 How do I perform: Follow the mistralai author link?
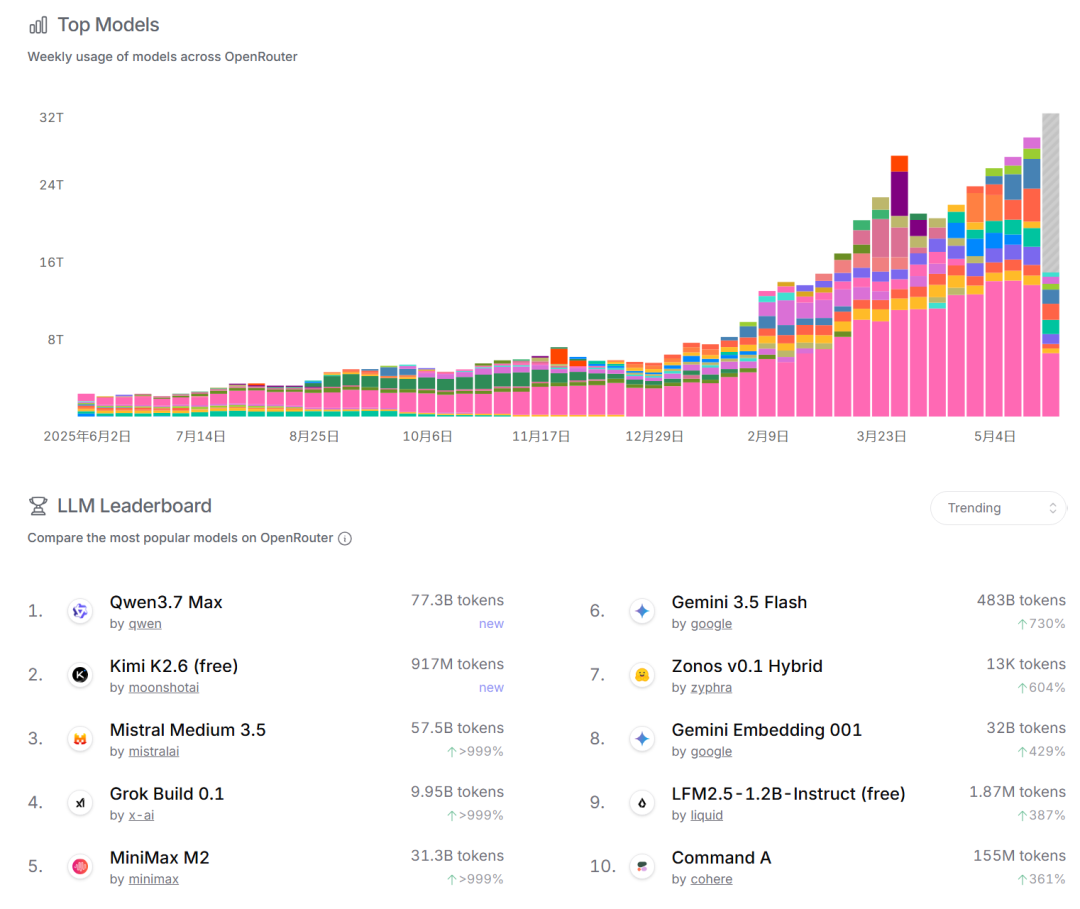(x=154, y=751)
